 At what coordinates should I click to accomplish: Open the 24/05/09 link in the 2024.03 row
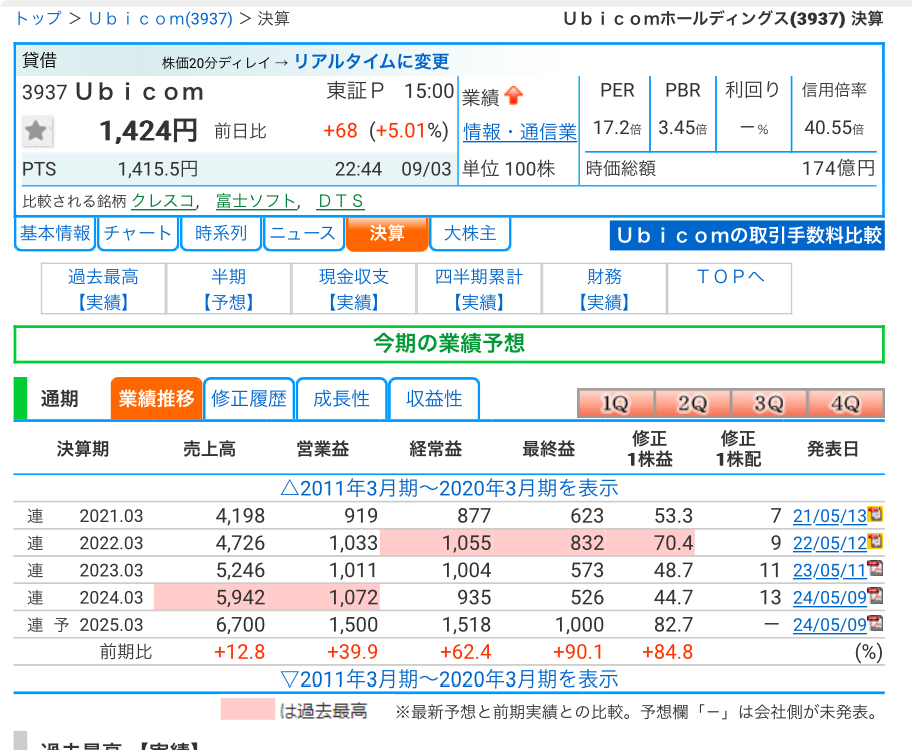[x=829, y=598]
